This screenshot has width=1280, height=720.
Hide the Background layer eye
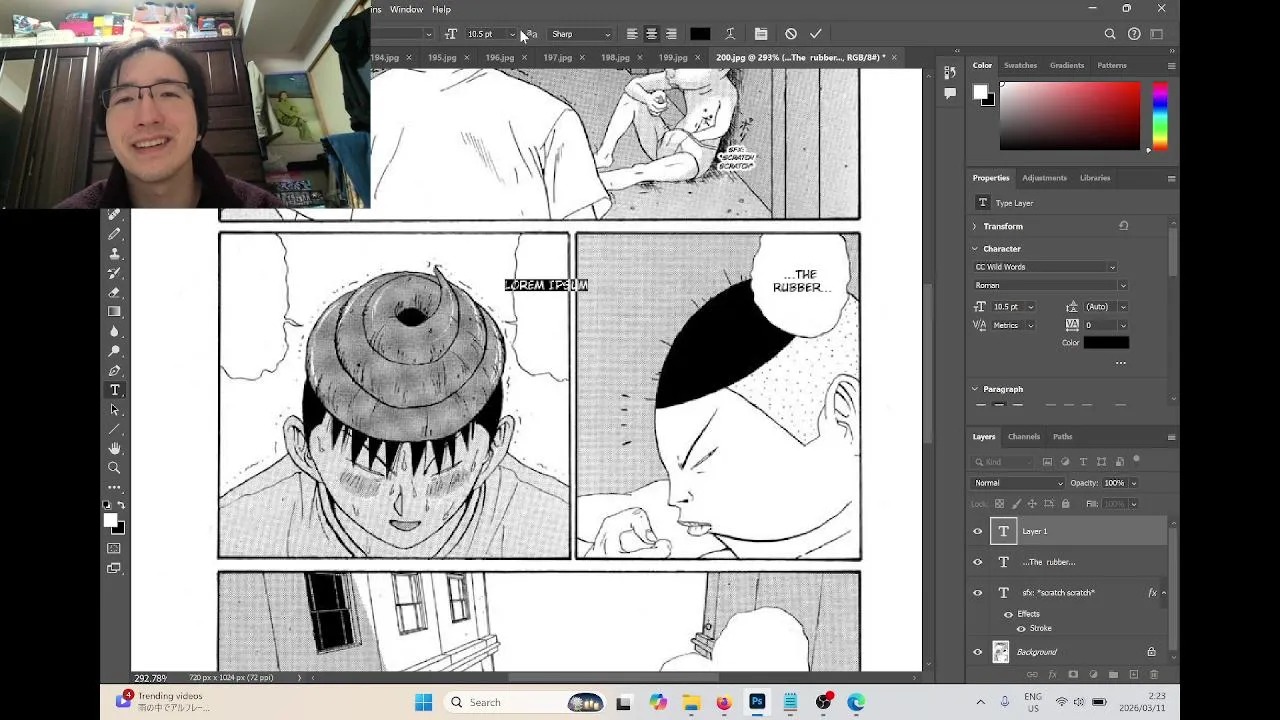coord(978,652)
